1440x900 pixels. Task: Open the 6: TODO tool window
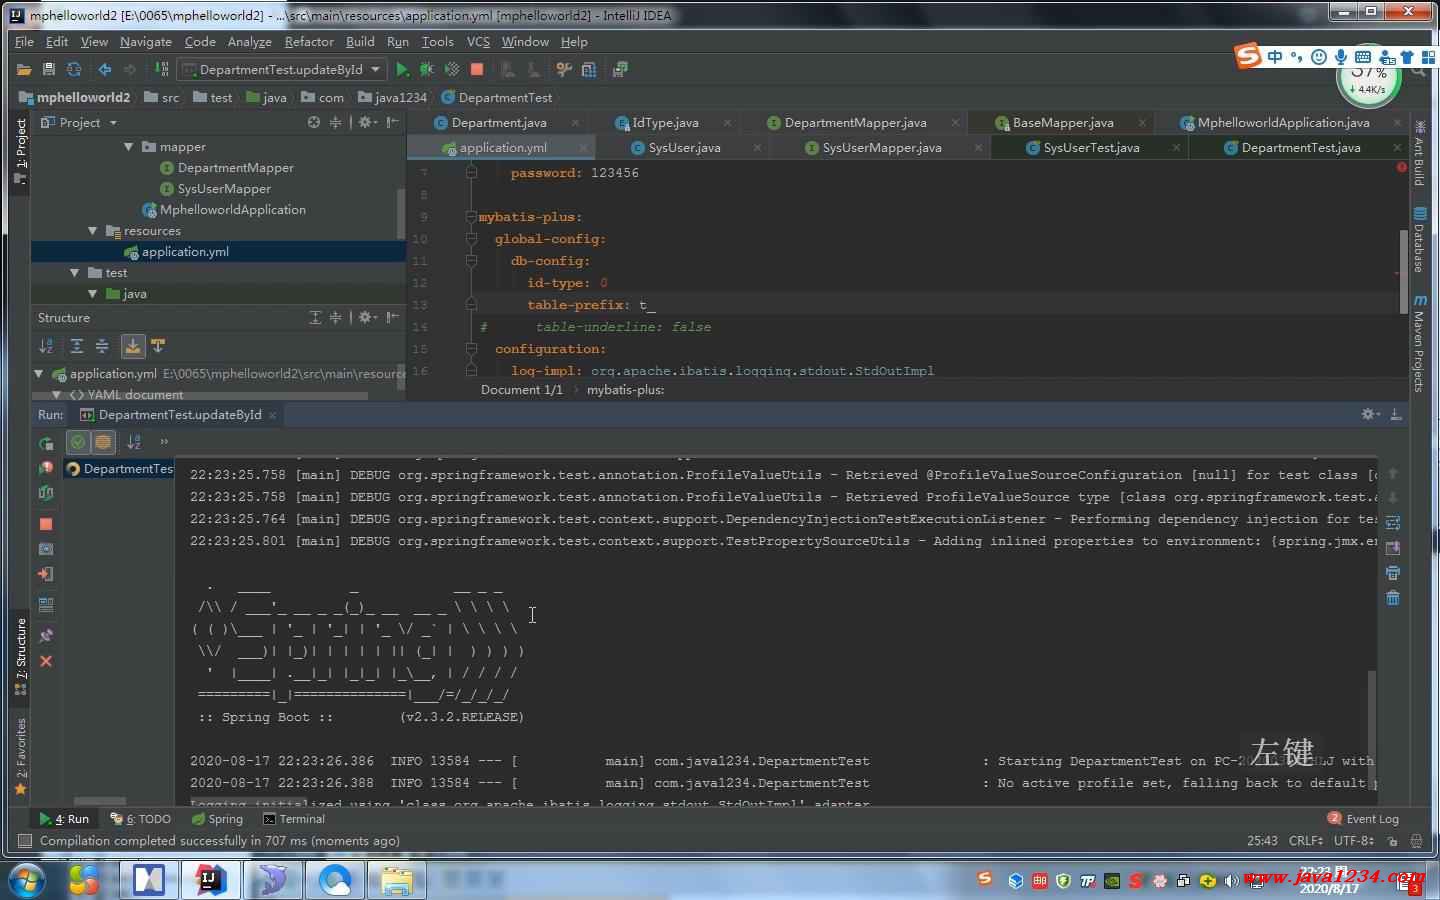coord(140,819)
